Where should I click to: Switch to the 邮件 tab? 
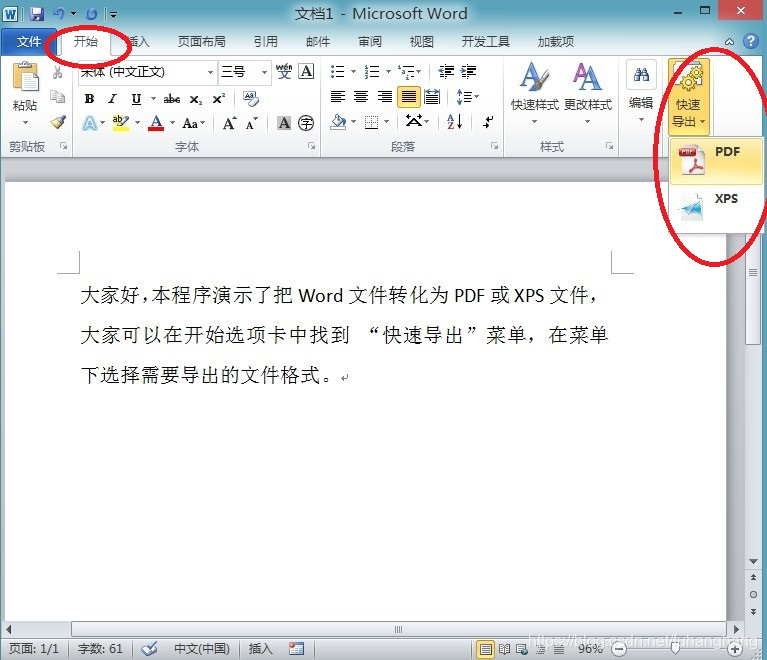pyautogui.click(x=318, y=42)
